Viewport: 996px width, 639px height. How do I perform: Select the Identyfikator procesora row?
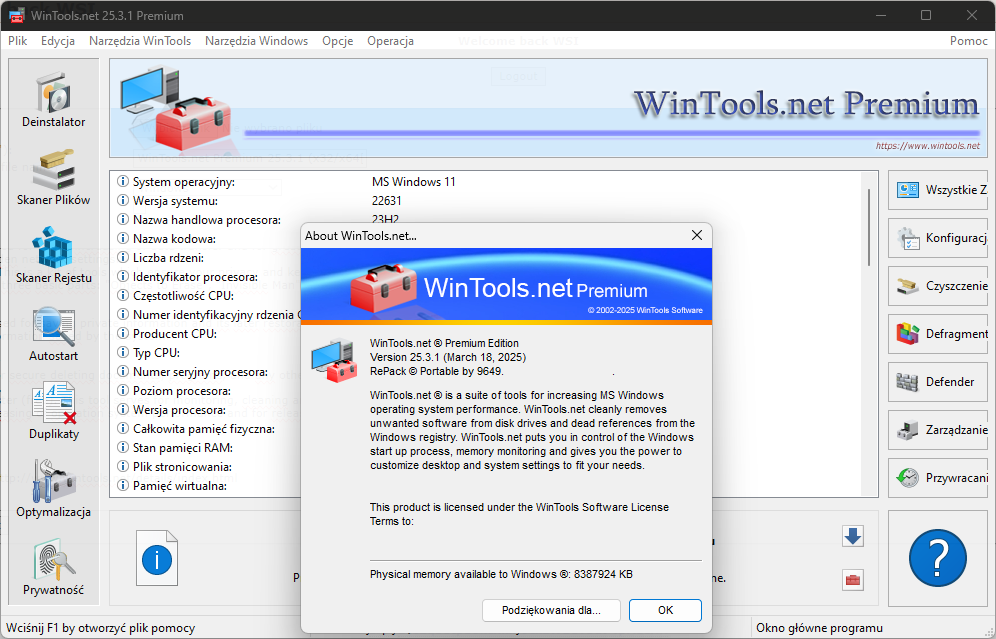pyautogui.click(x=195, y=277)
